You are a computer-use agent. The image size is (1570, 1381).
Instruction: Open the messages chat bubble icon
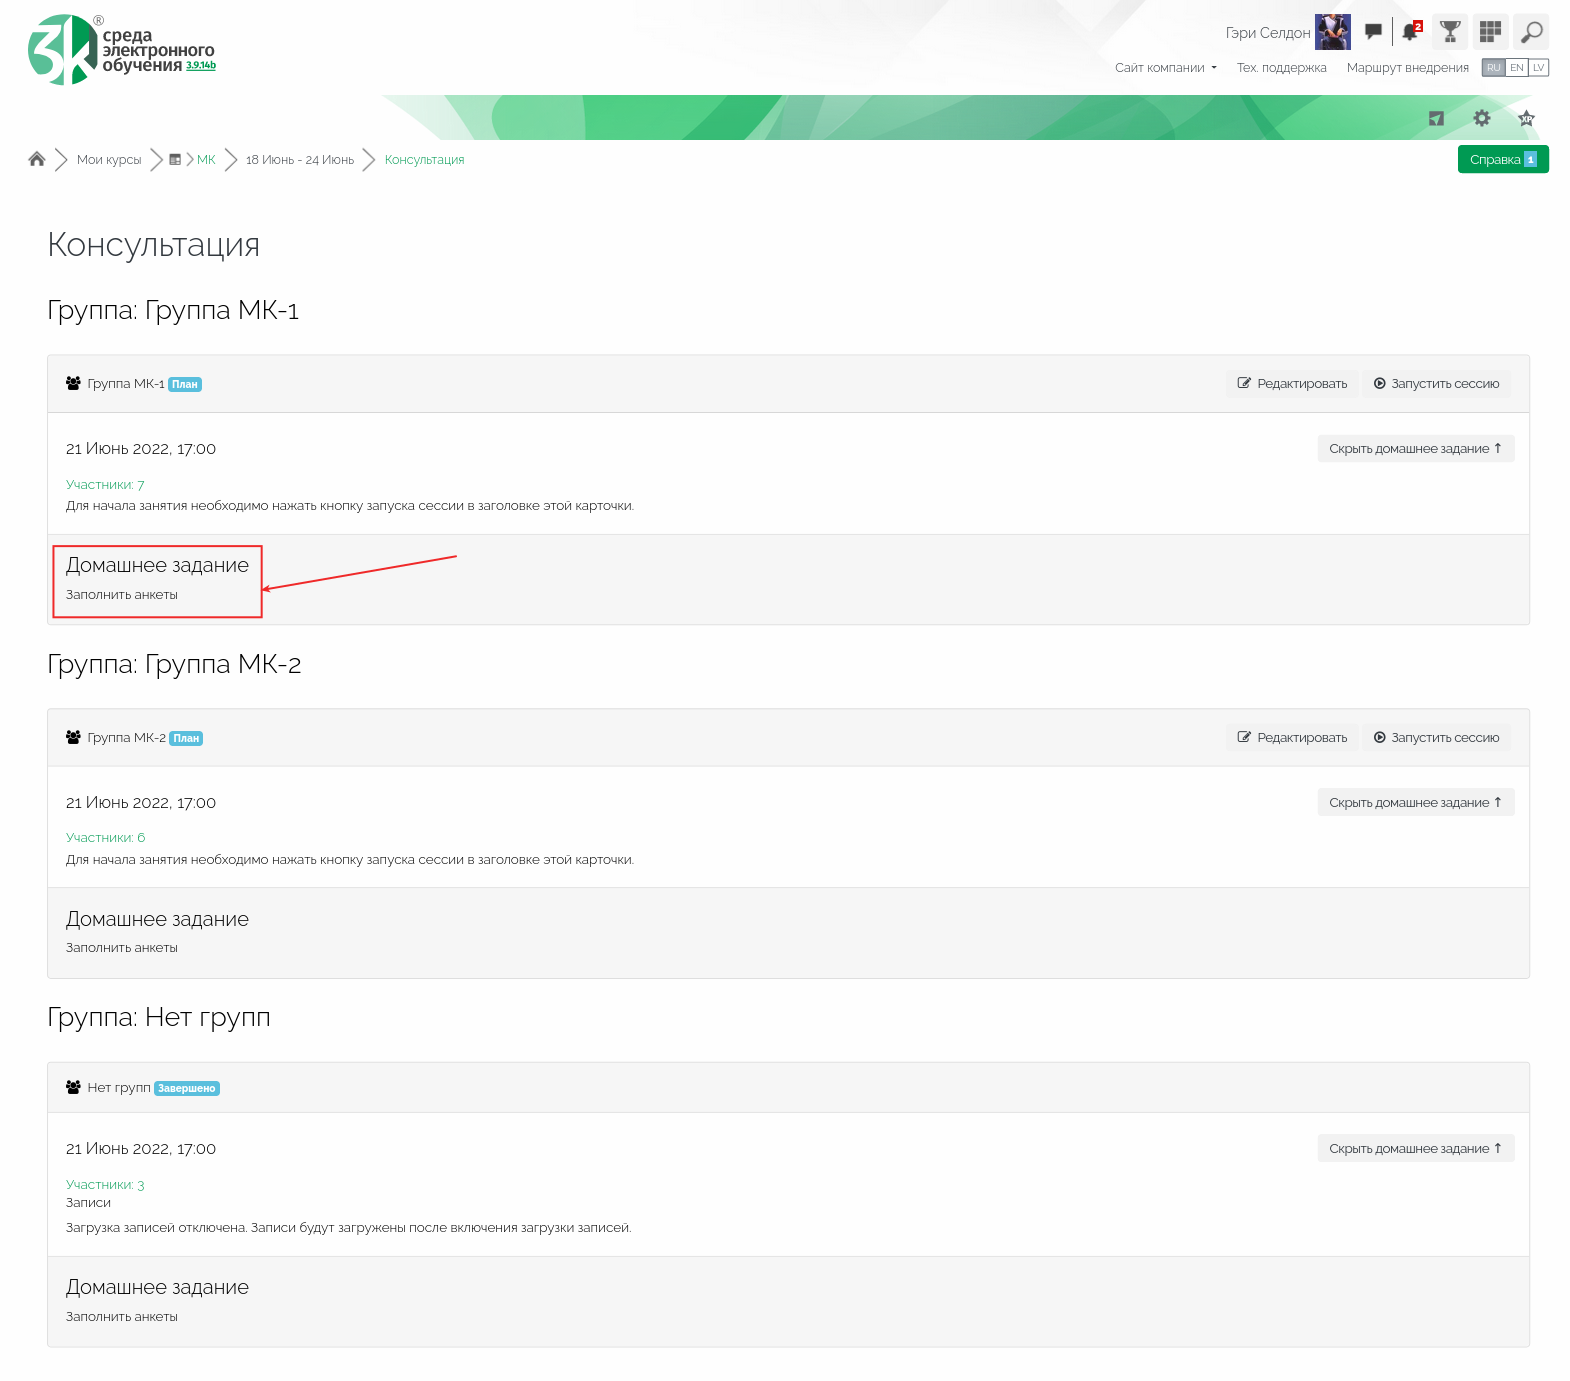click(1373, 32)
